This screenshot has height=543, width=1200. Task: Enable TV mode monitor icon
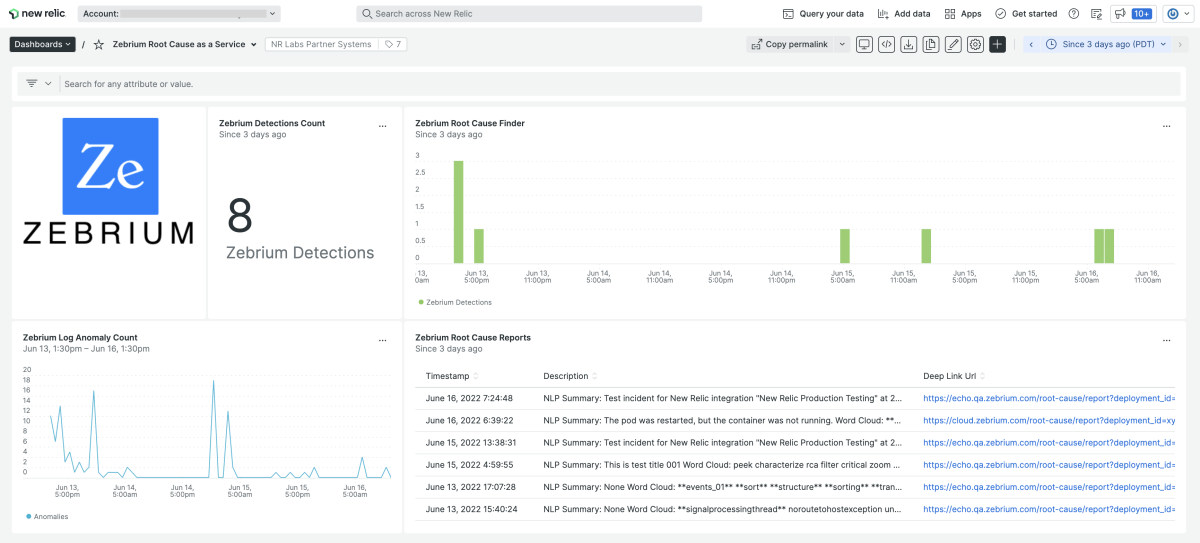(x=864, y=44)
